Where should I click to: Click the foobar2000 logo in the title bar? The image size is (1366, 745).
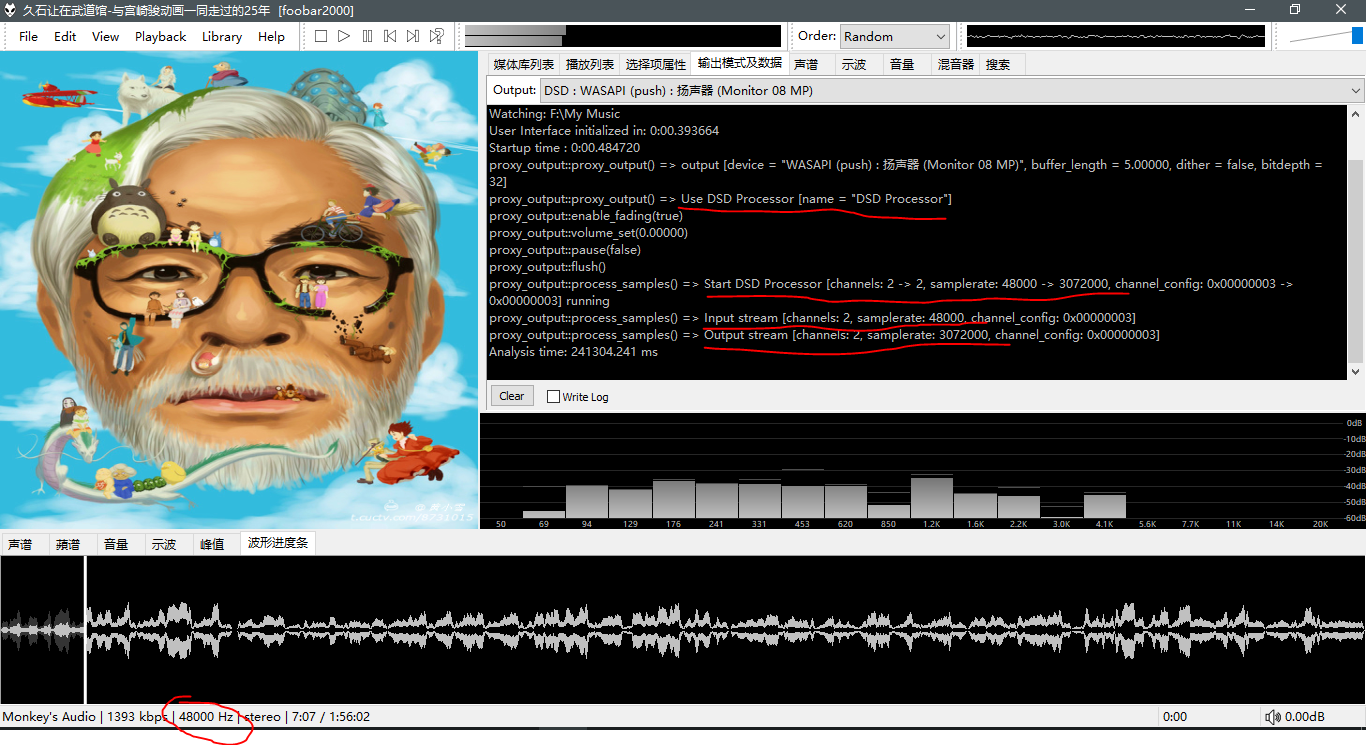click(10, 9)
